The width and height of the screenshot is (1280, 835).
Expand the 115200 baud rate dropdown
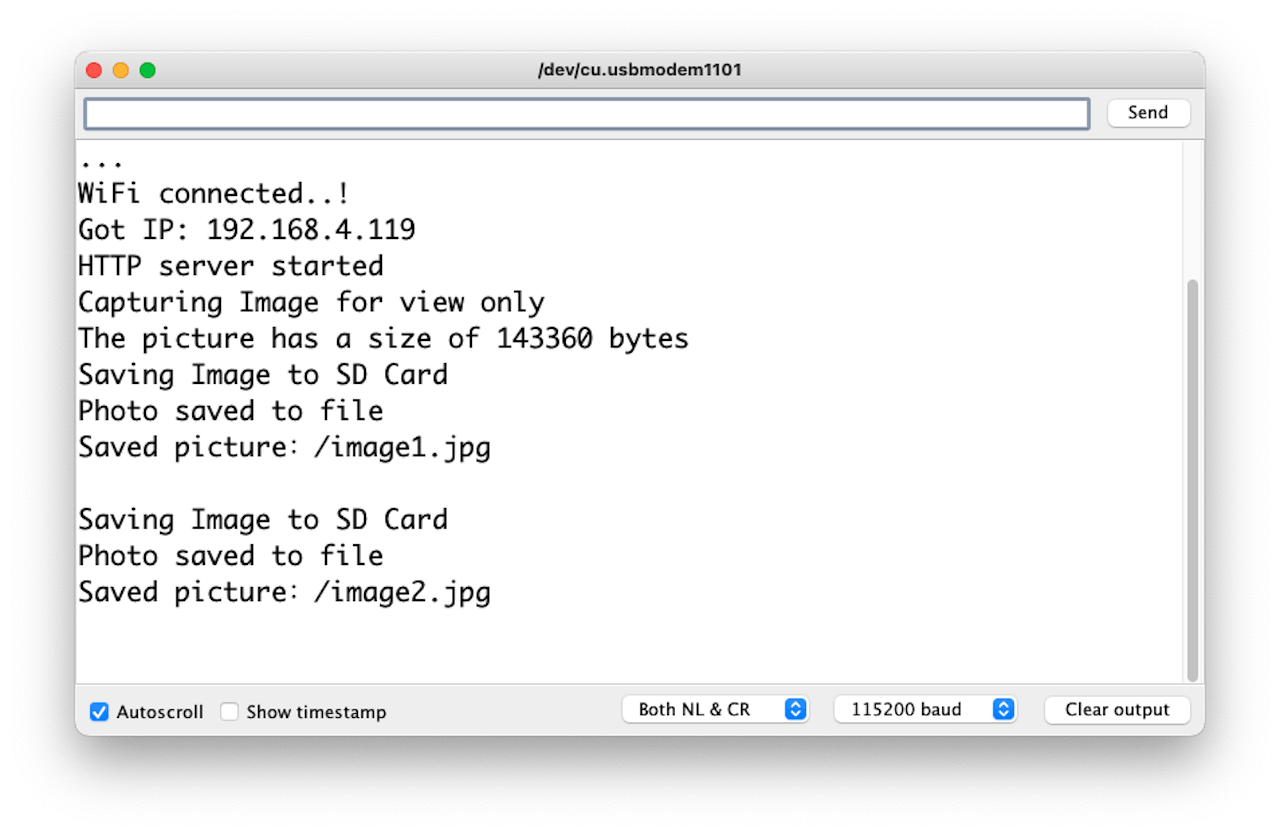coord(925,710)
